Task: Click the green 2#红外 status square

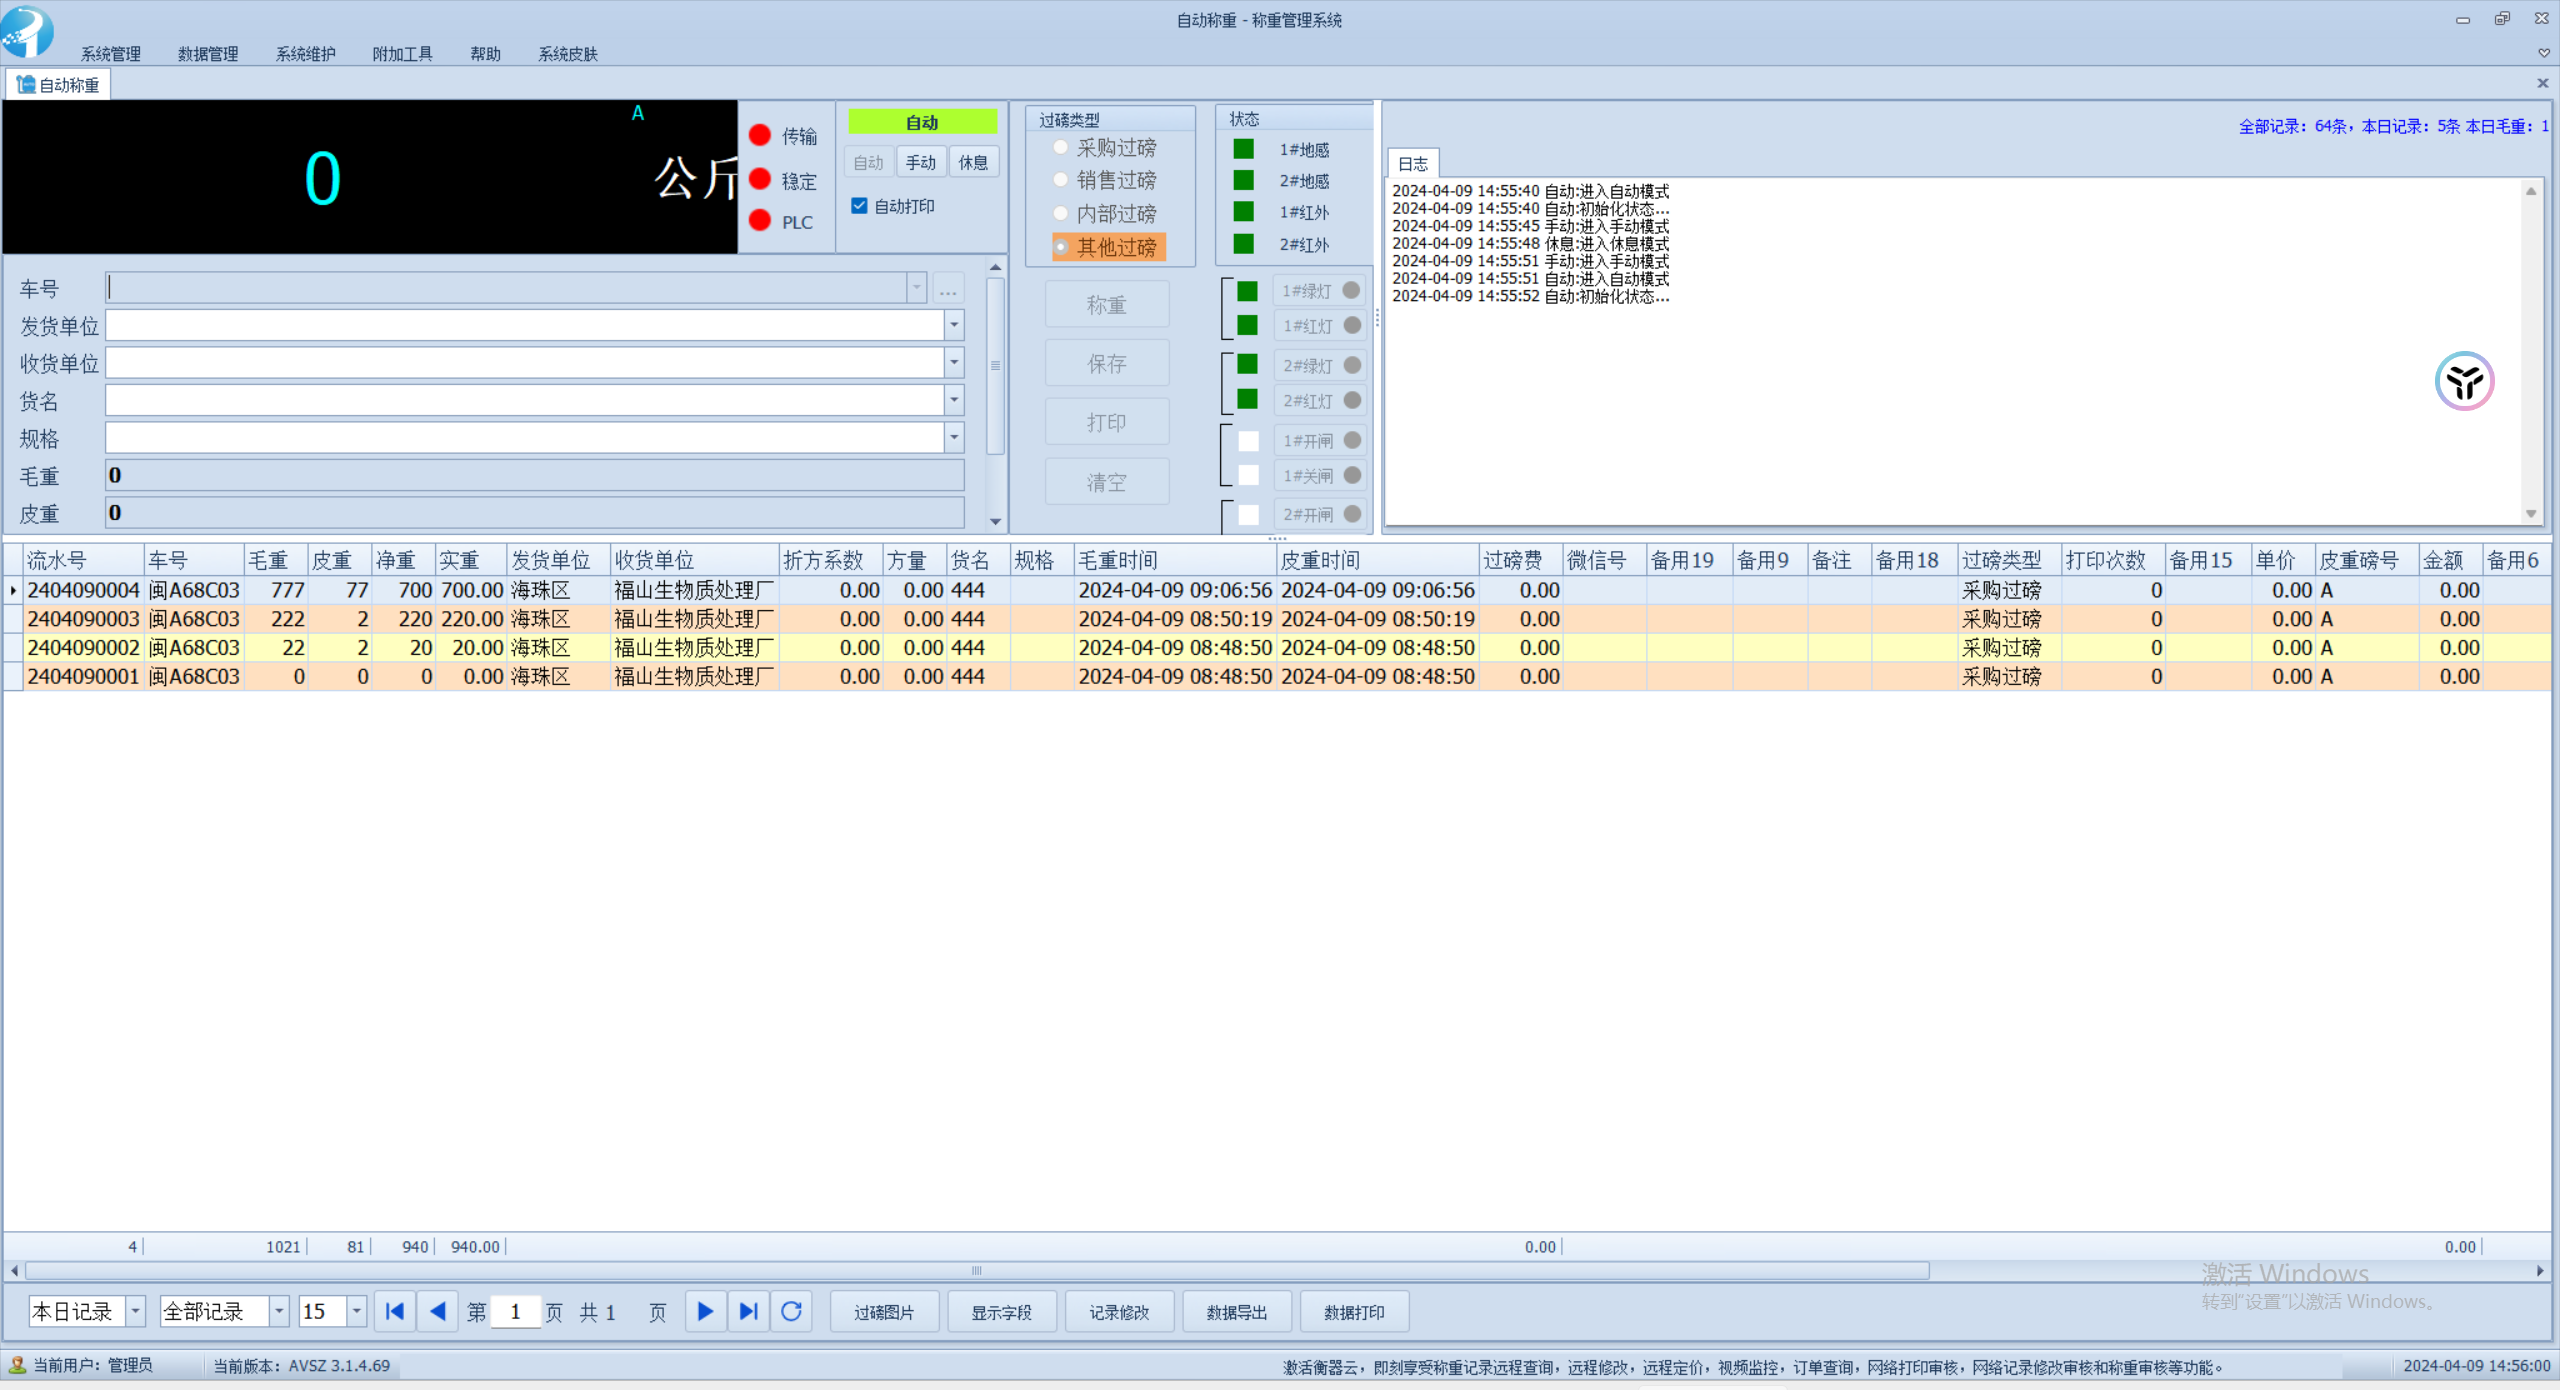Action: tap(1243, 243)
